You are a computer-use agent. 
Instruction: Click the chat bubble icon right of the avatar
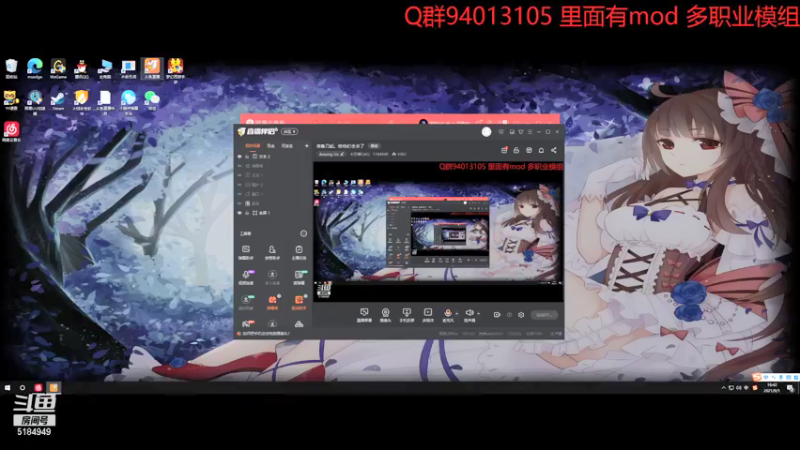(x=502, y=132)
